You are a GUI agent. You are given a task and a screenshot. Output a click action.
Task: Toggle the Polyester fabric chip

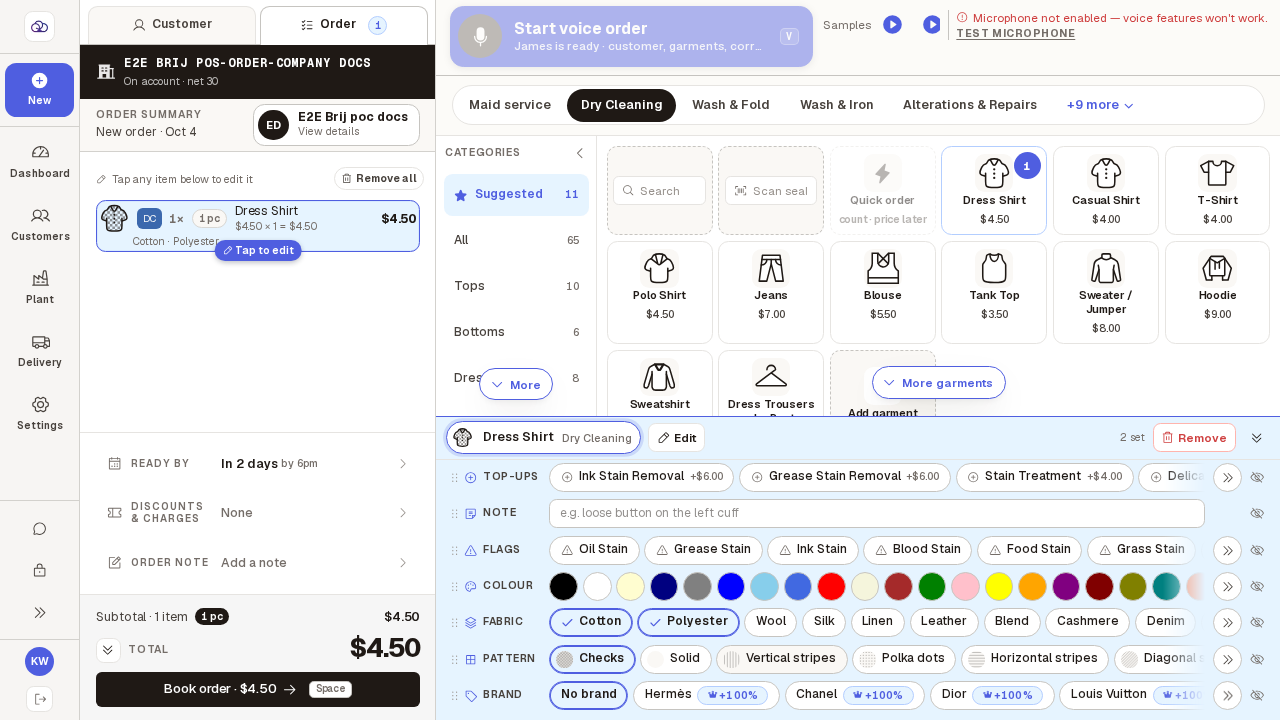click(x=688, y=622)
